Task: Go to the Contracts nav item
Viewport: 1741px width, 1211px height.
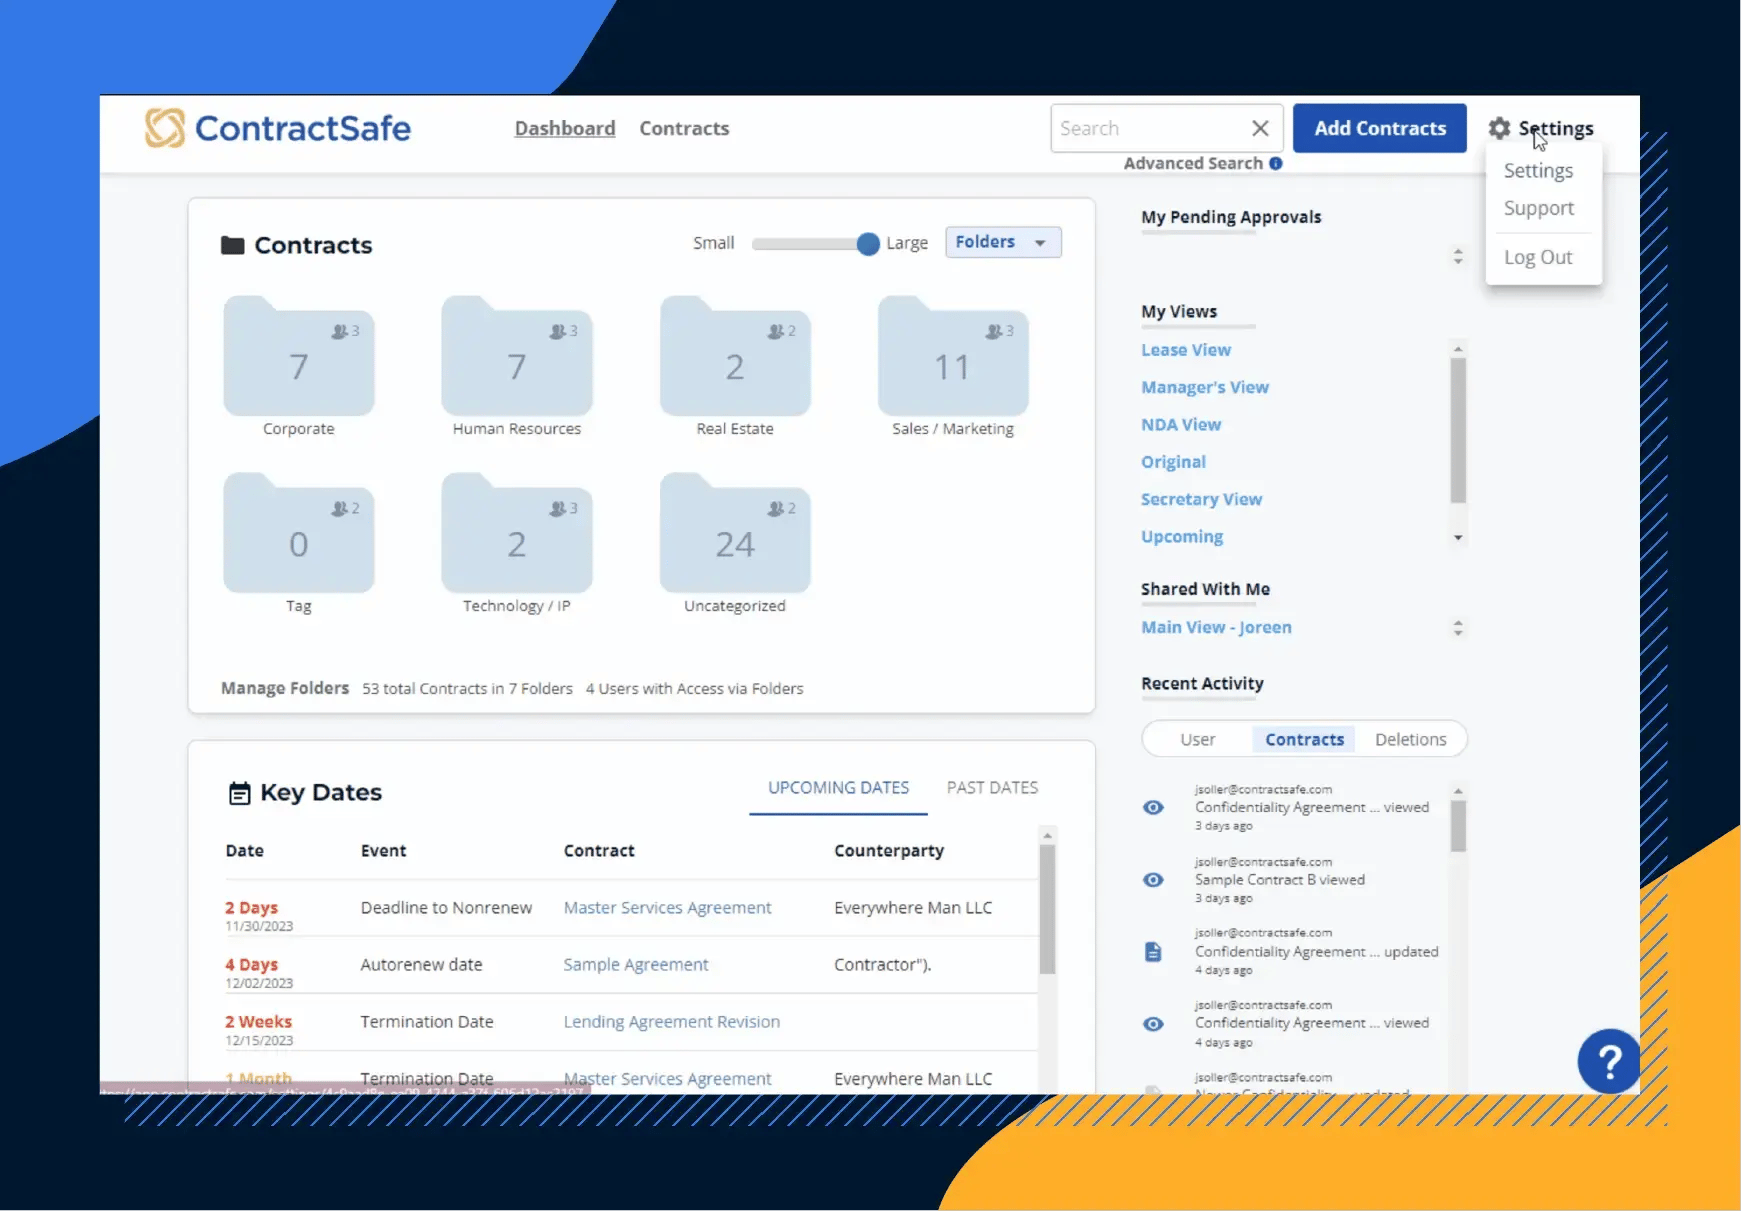Action: tap(684, 128)
